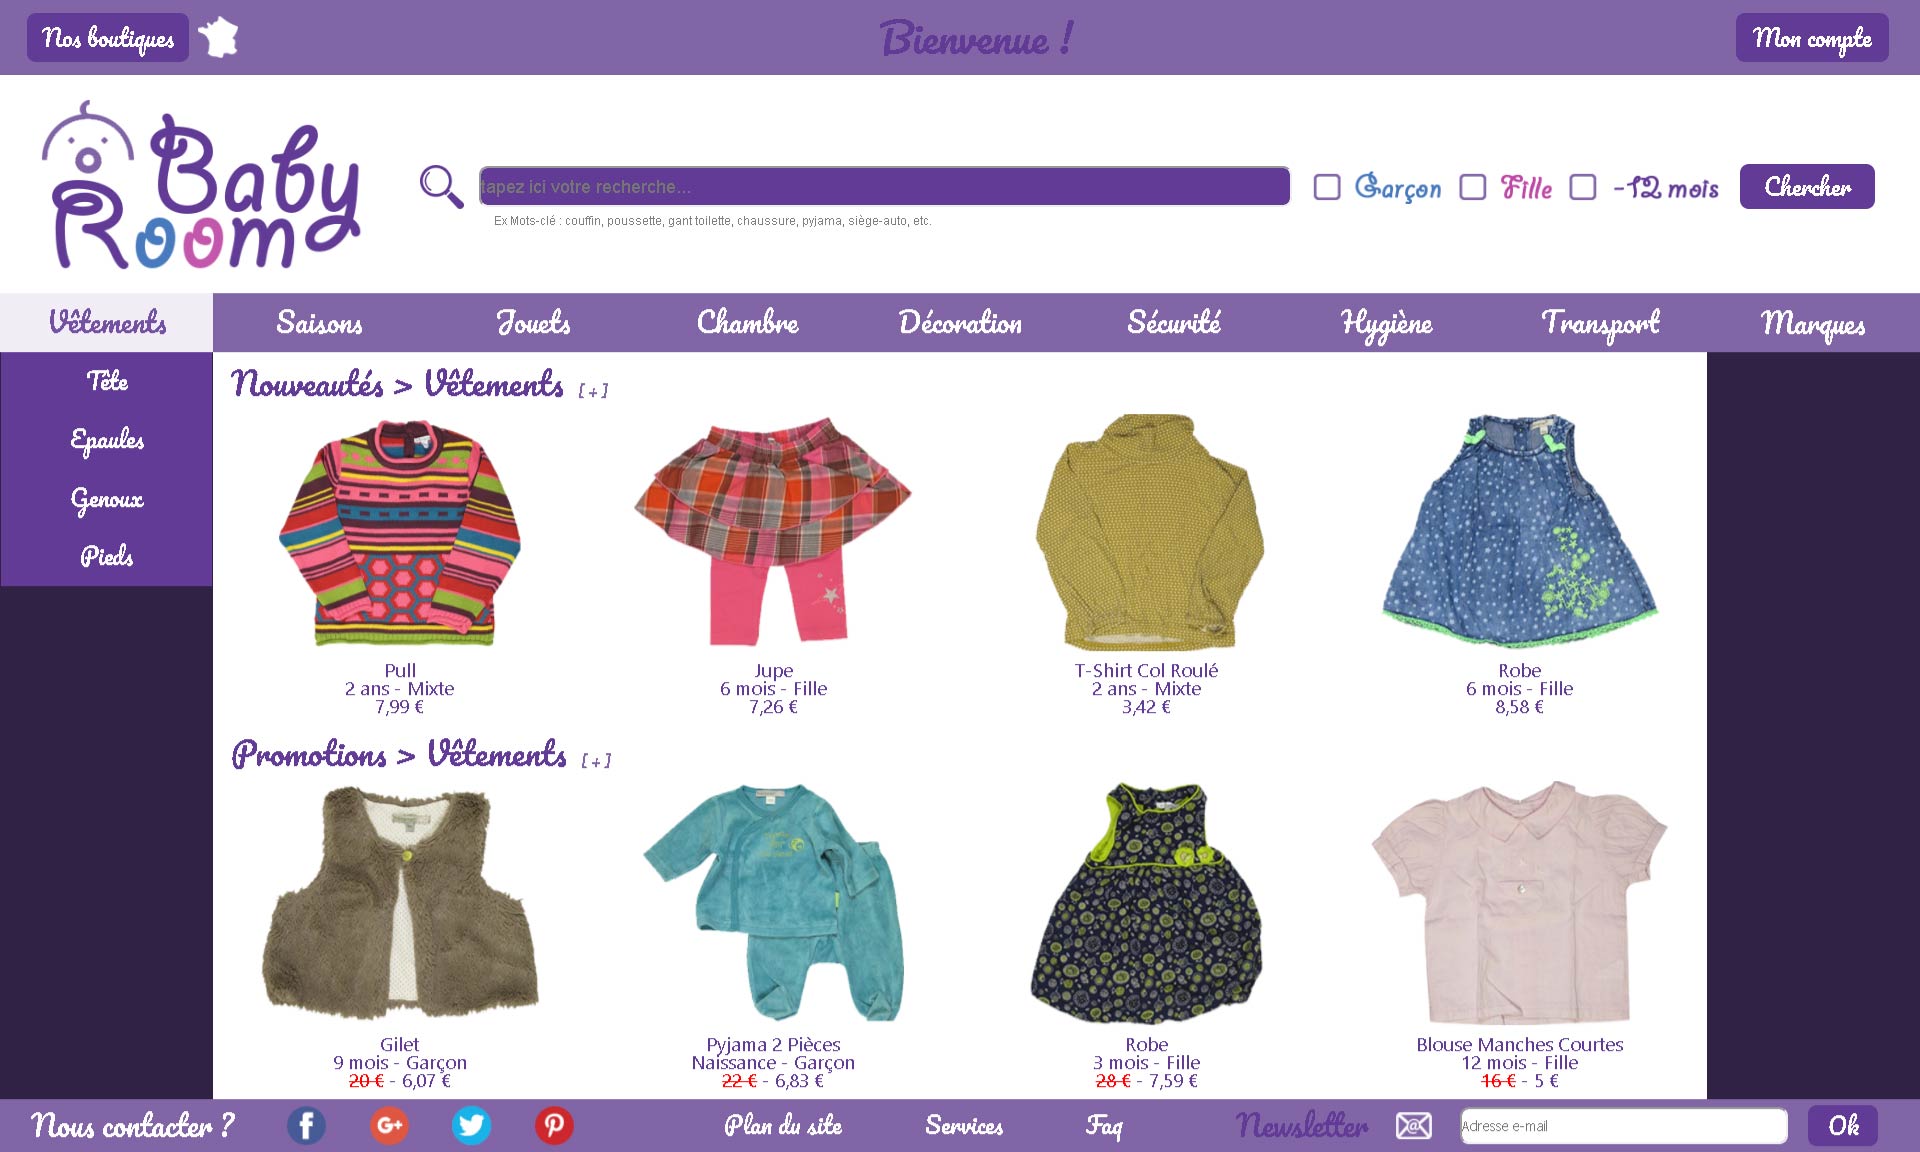Open the Pinterest icon
Image resolution: width=1920 pixels, height=1152 pixels.
click(554, 1126)
